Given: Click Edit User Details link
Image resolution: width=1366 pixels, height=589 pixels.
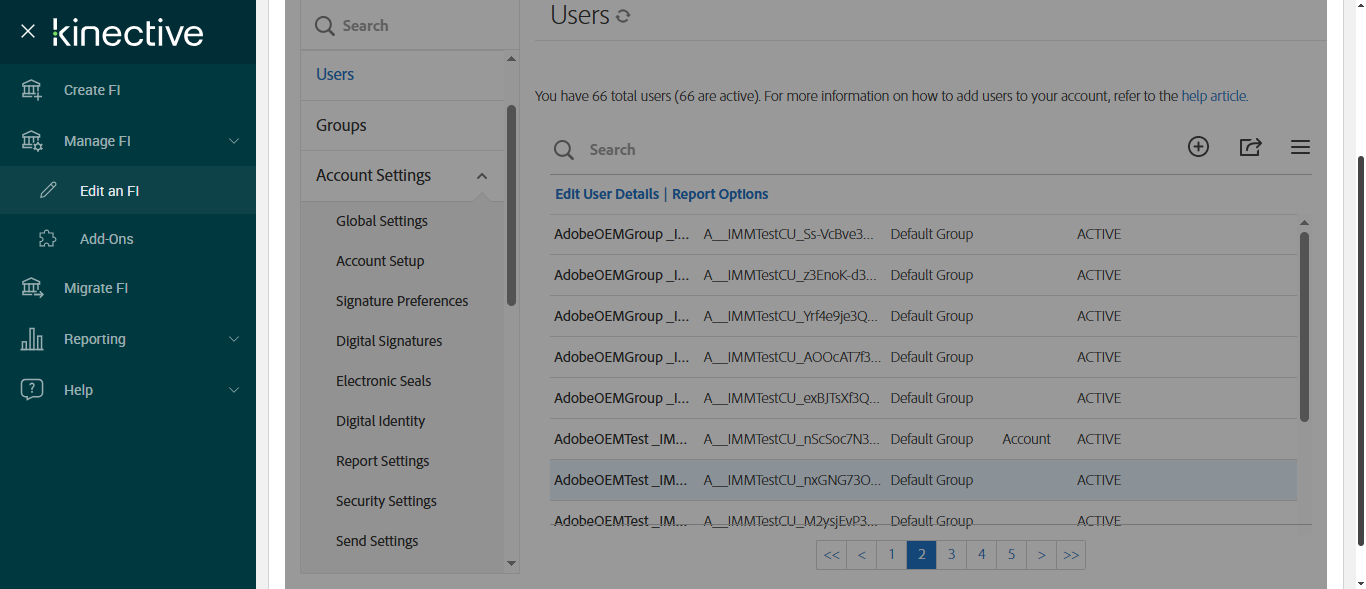Looking at the screenshot, I should point(607,194).
